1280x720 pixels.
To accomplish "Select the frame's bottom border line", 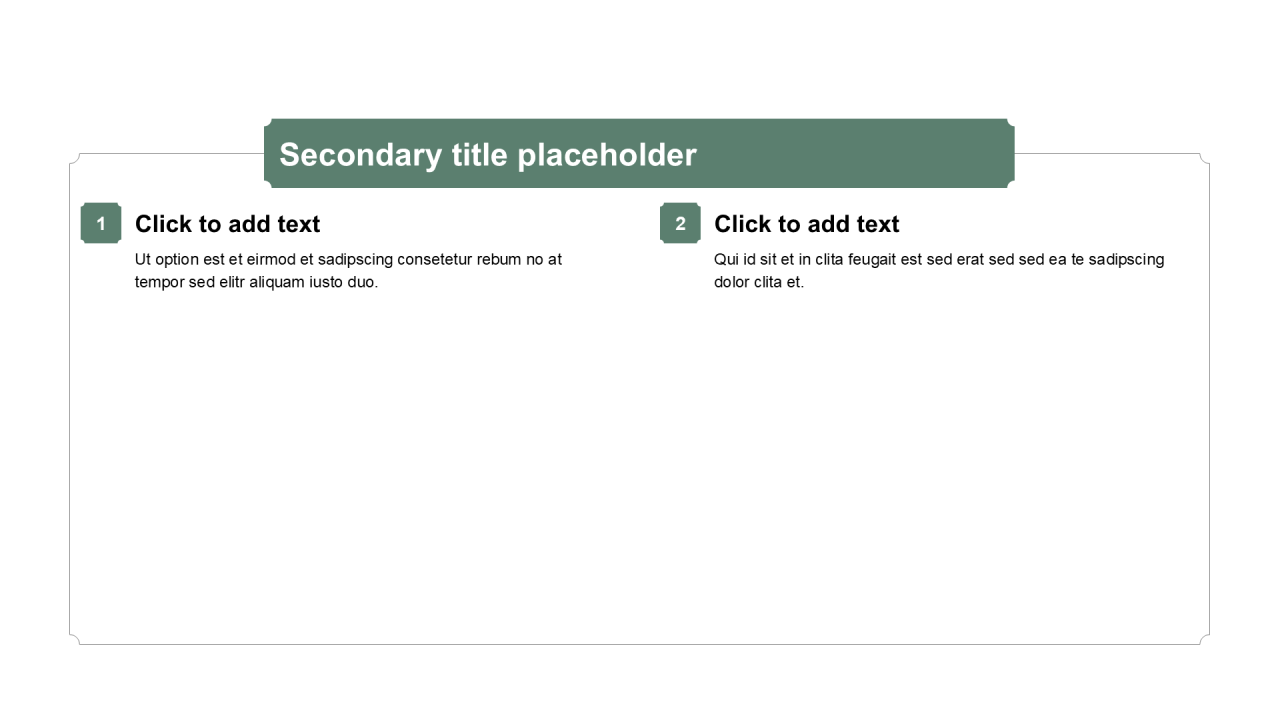I will [640, 644].
